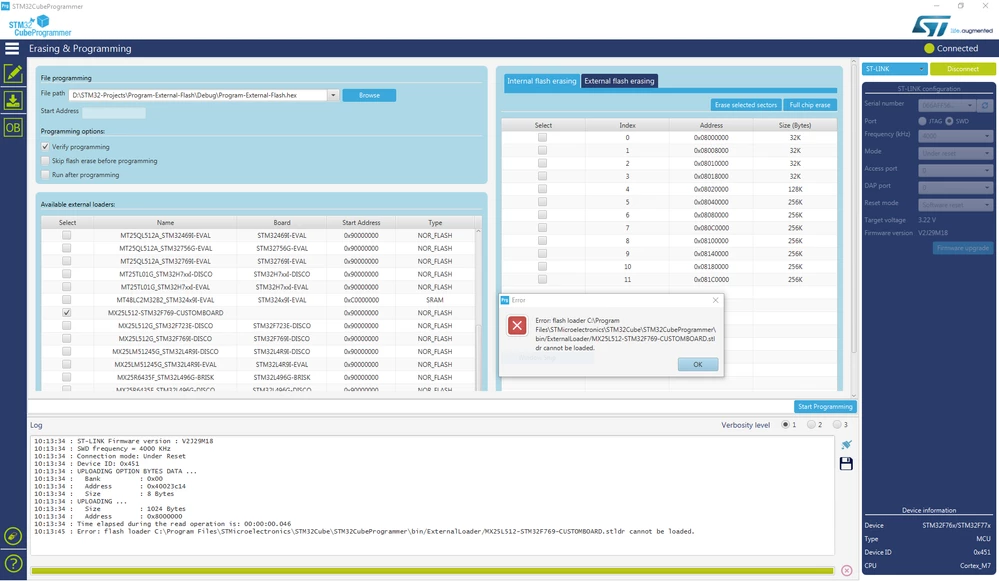This screenshot has width=999, height=581.
Task: Switch to External flash erasing tab
Action: pyautogui.click(x=619, y=81)
